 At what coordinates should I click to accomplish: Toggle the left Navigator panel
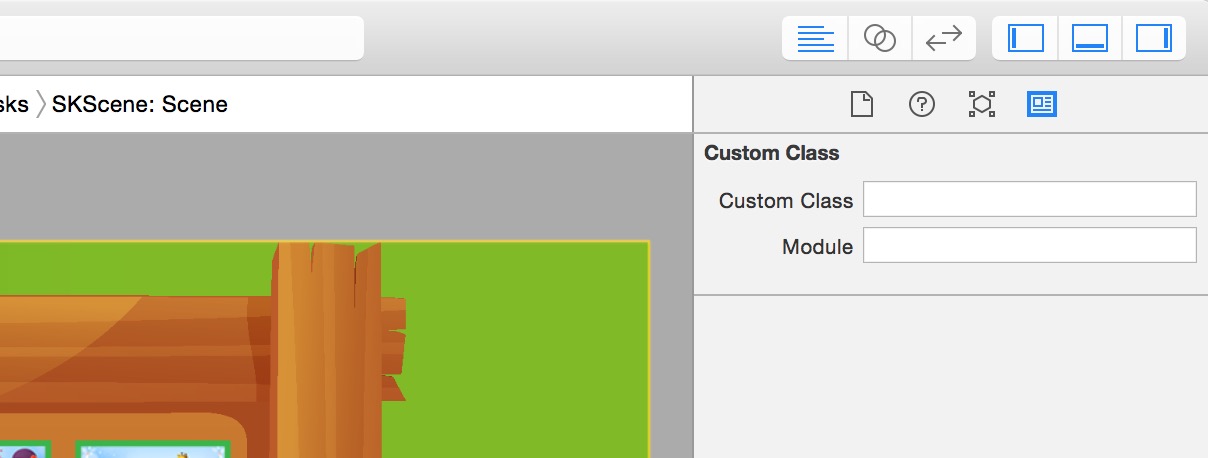1025,38
